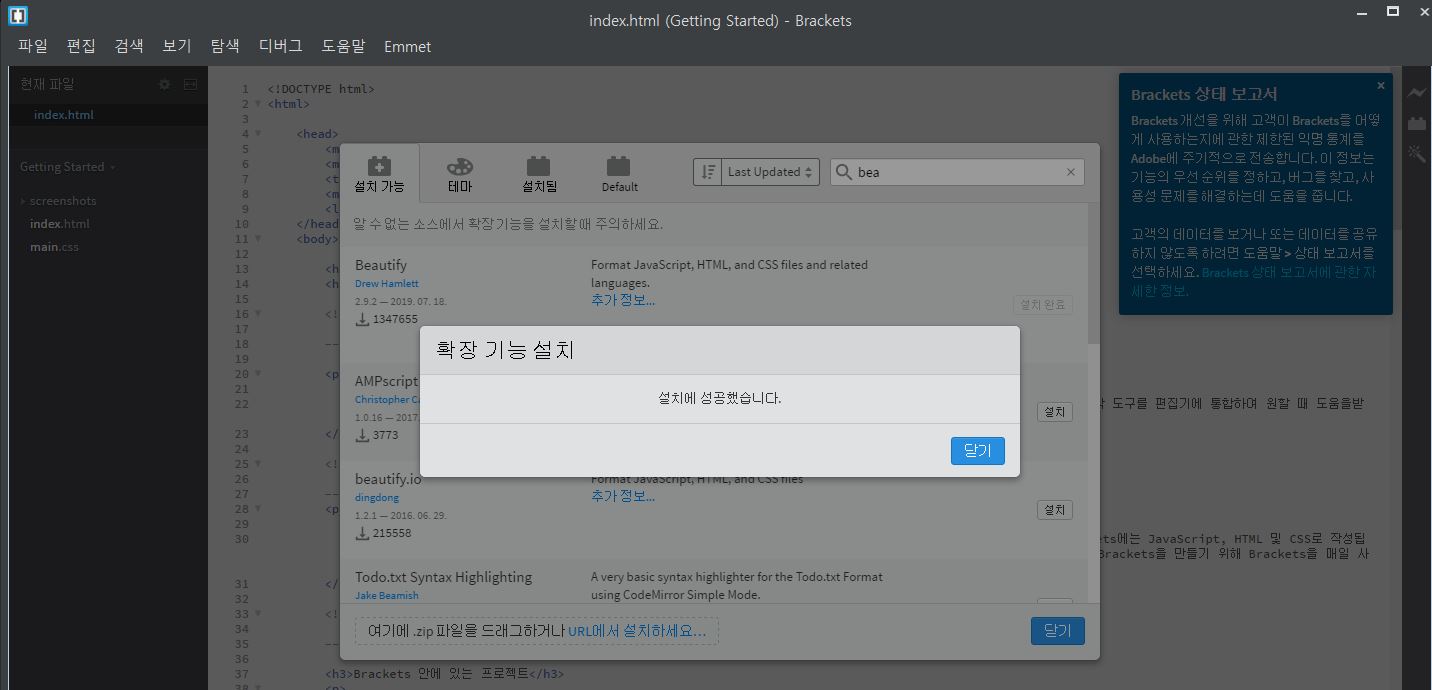The image size is (1432, 690).
Task: Collapse fold arrow on line 33
Action: [x=258, y=614]
